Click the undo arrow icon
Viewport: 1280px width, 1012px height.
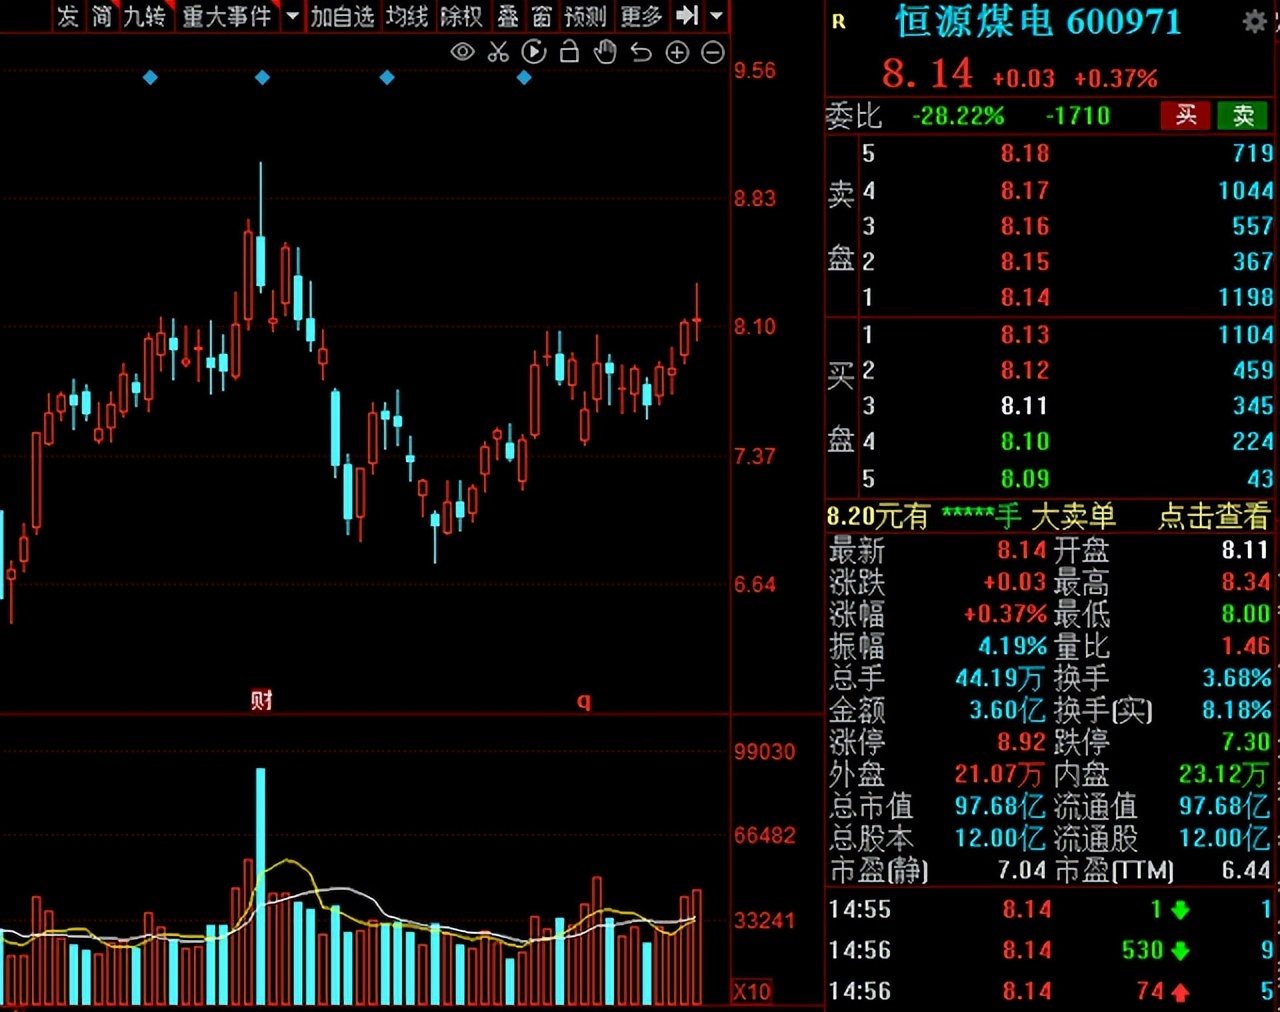pos(641,52)
